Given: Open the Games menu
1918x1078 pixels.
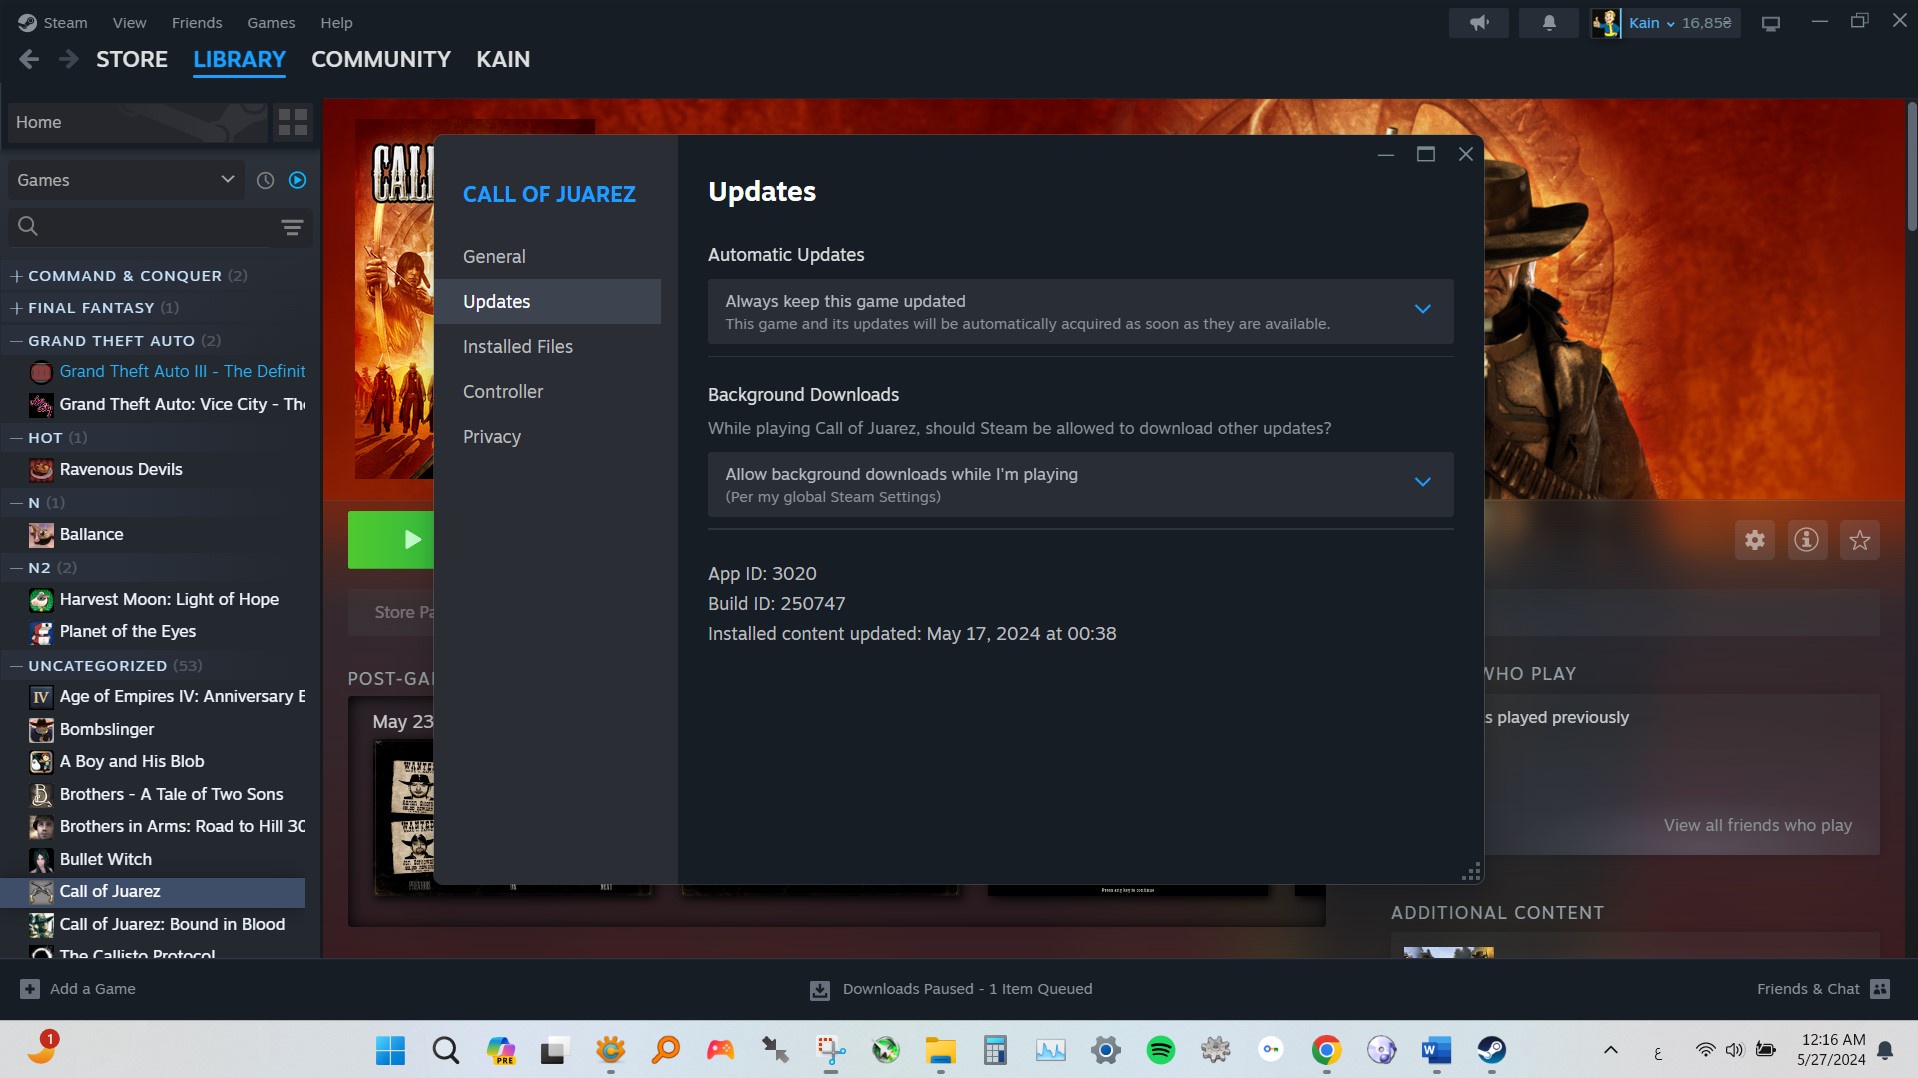Looking at the screenshot, I should tap(271, 22).
